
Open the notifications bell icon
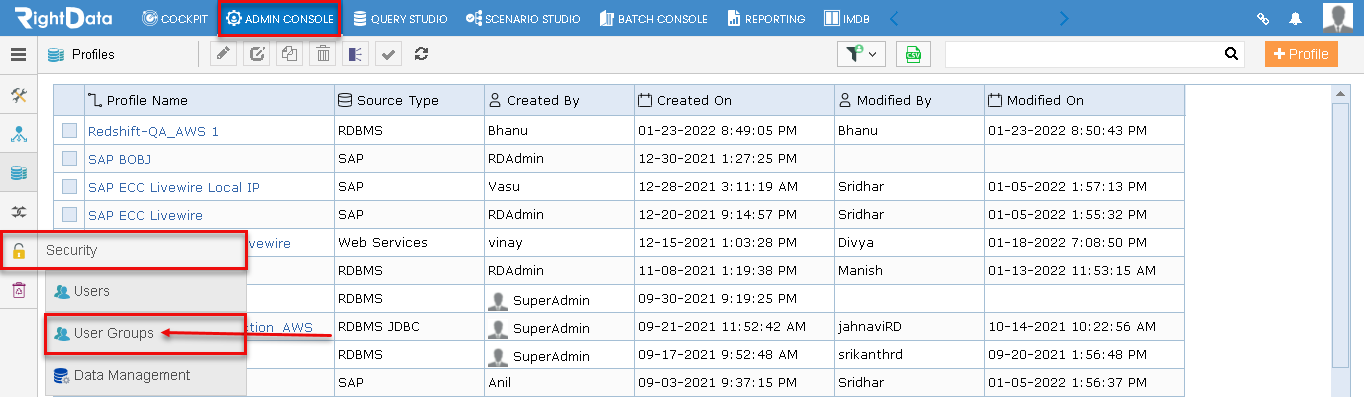(1295, 18)
